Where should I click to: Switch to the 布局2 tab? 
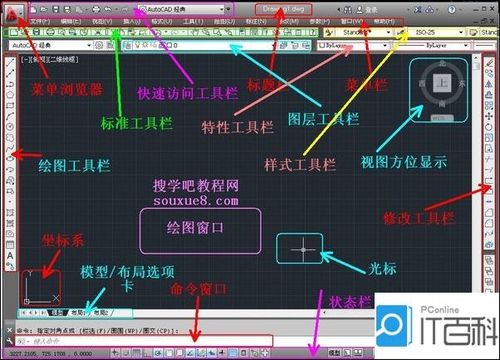pyautogui.click(x=101, y=313)
